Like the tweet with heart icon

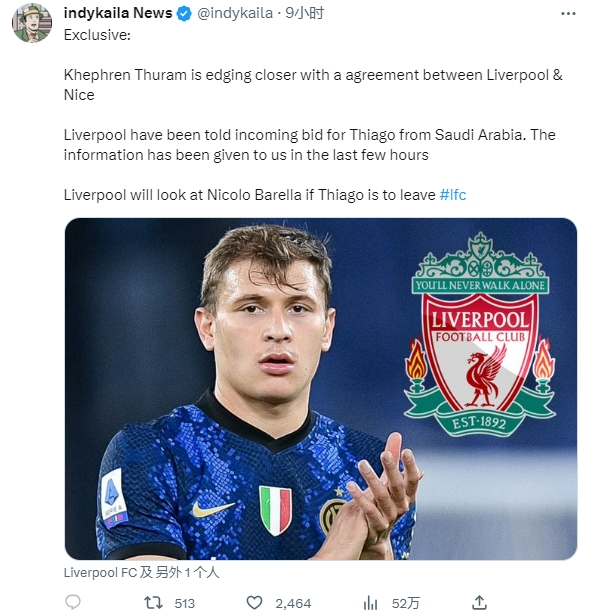coord(254,603)
